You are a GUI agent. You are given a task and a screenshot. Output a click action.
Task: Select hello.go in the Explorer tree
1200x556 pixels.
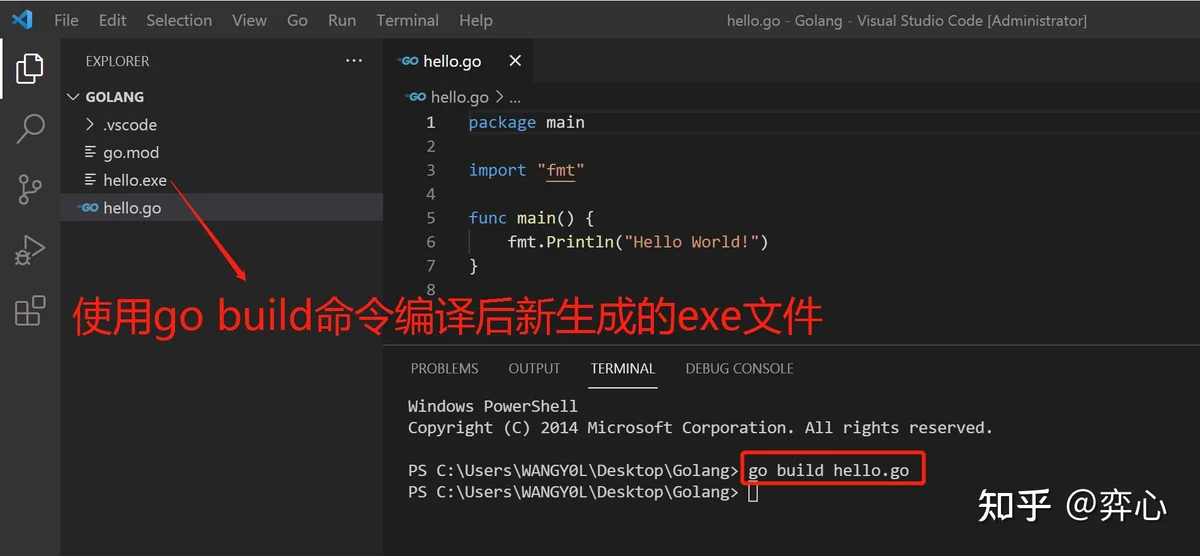tap(222, 208)
